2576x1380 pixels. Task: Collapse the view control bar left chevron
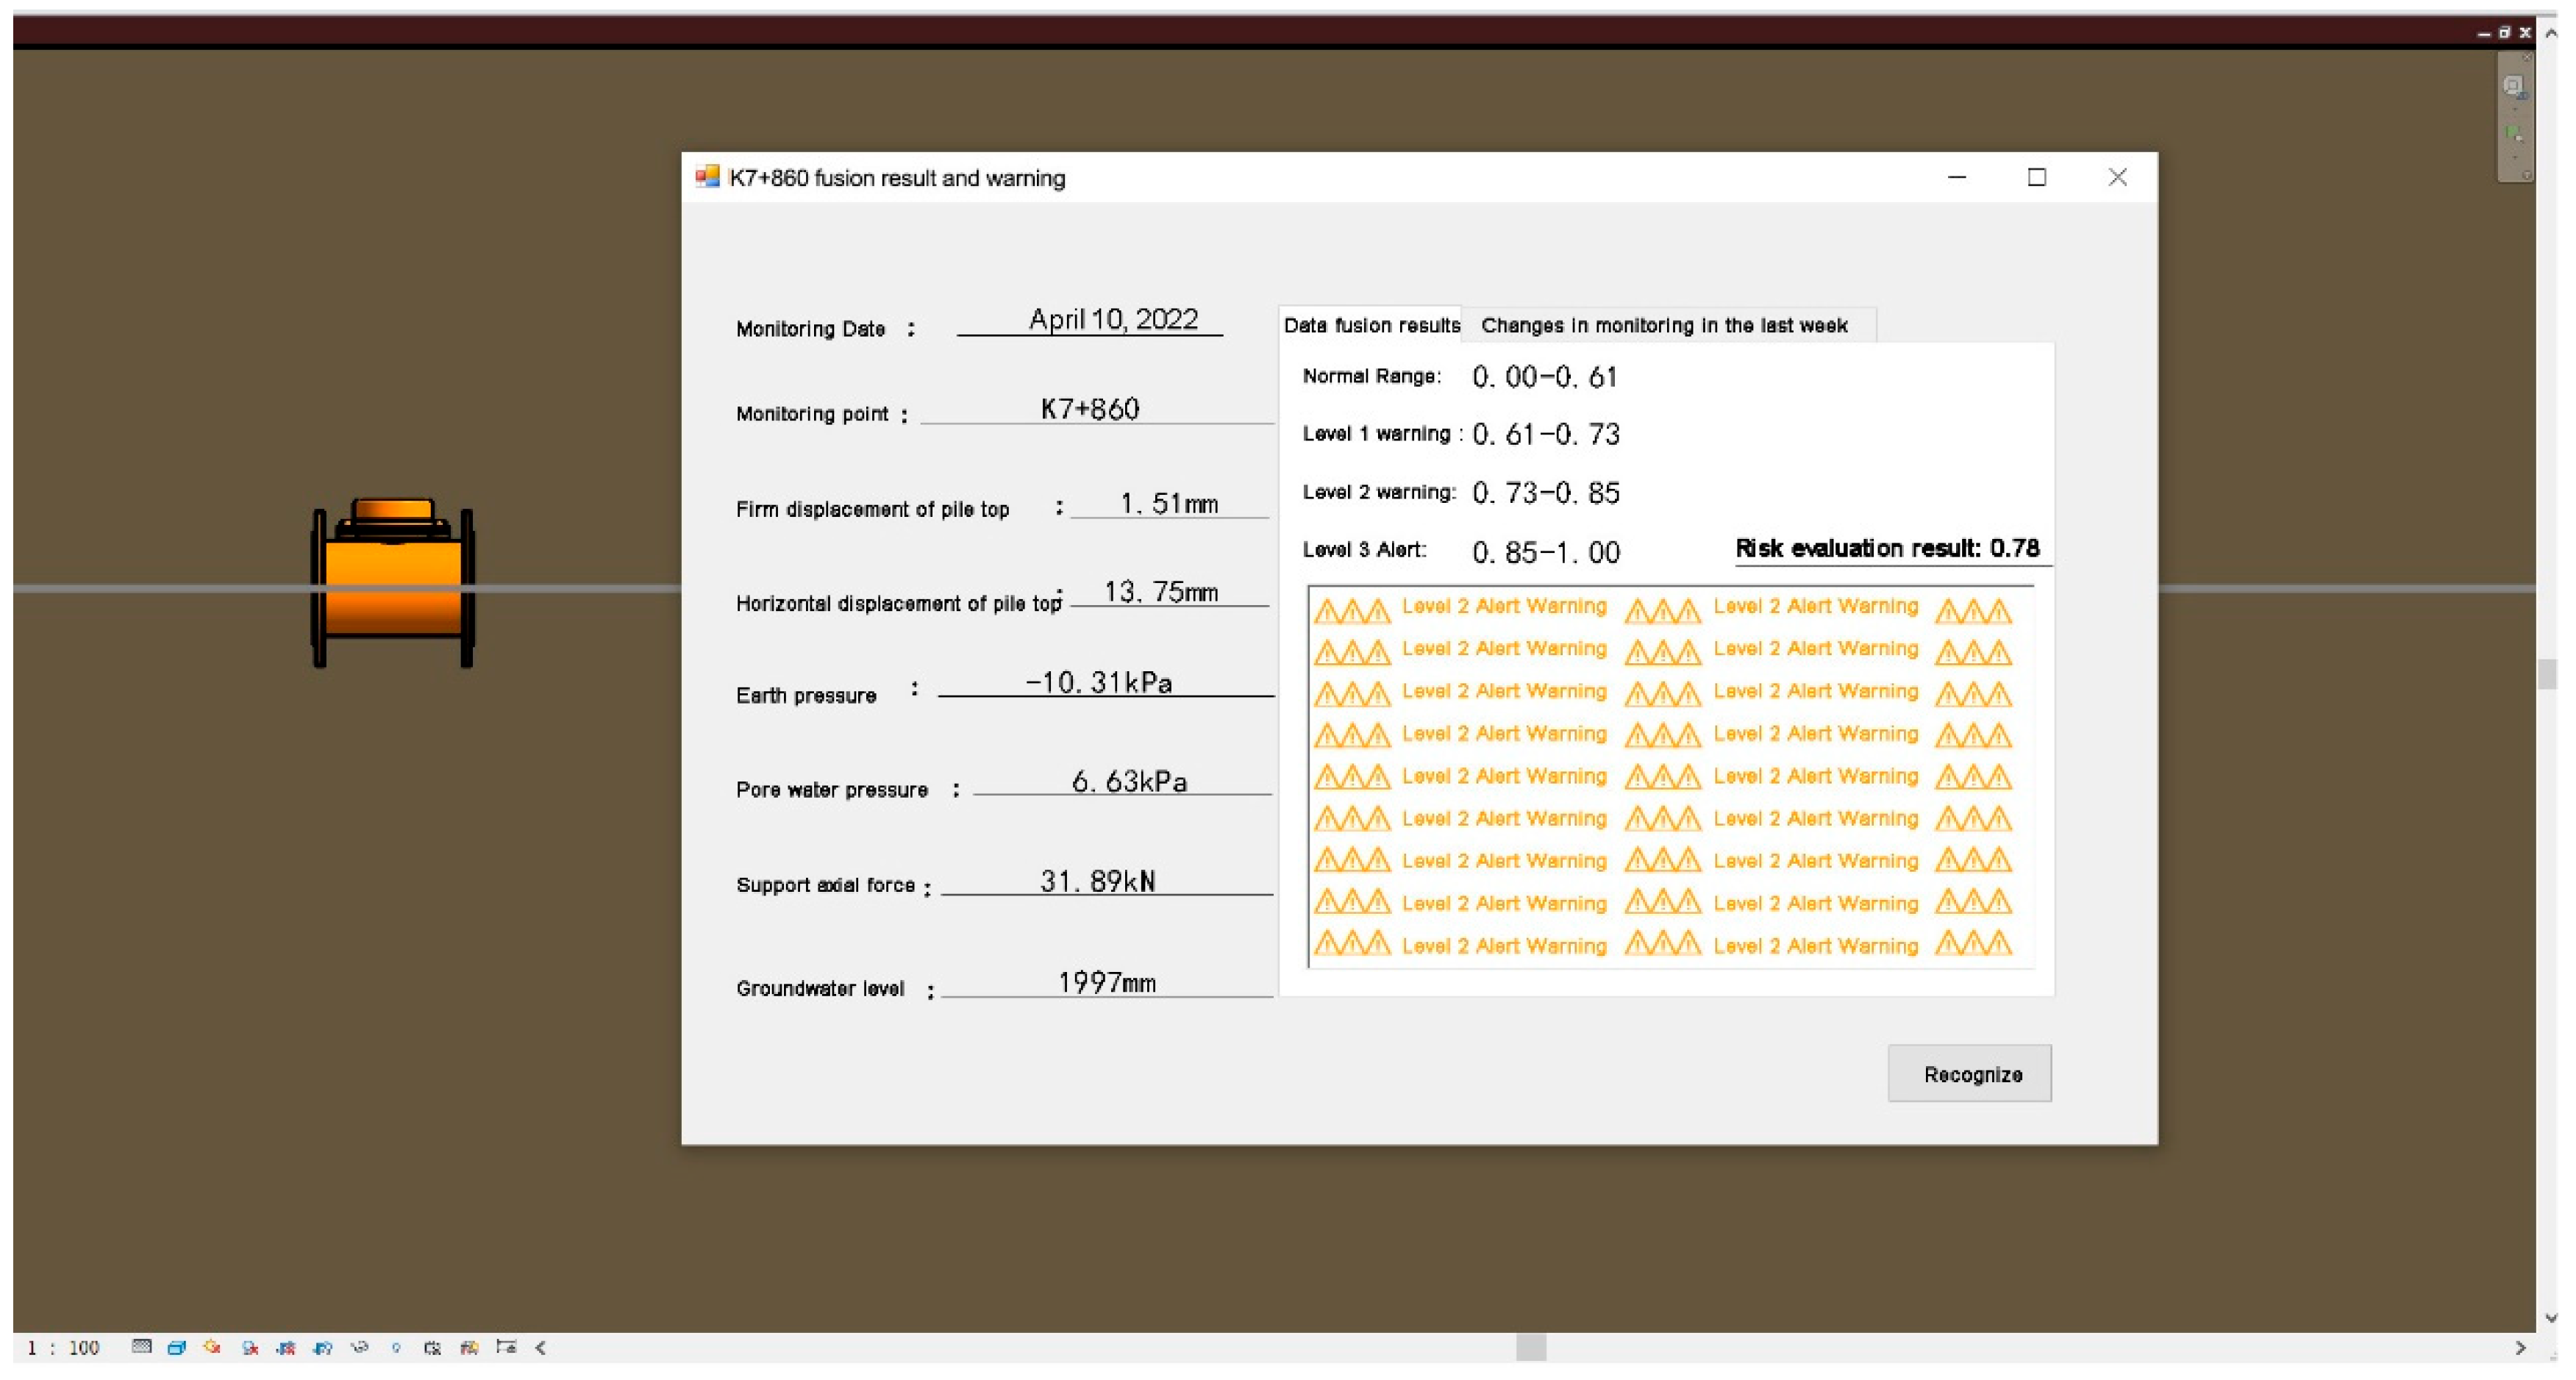tap(541, 1347)
